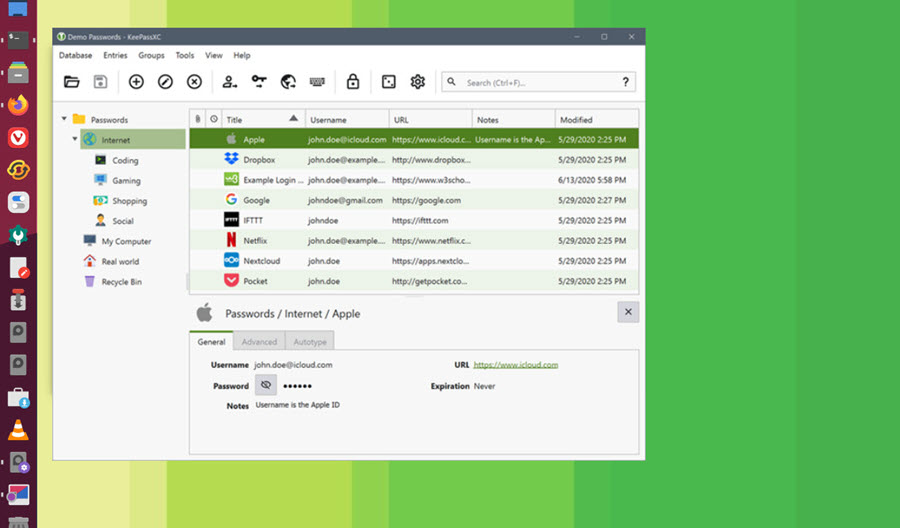Open Vivaldi browser from the dock
This screenshot has width=900, height=528.
pos(18,138)
